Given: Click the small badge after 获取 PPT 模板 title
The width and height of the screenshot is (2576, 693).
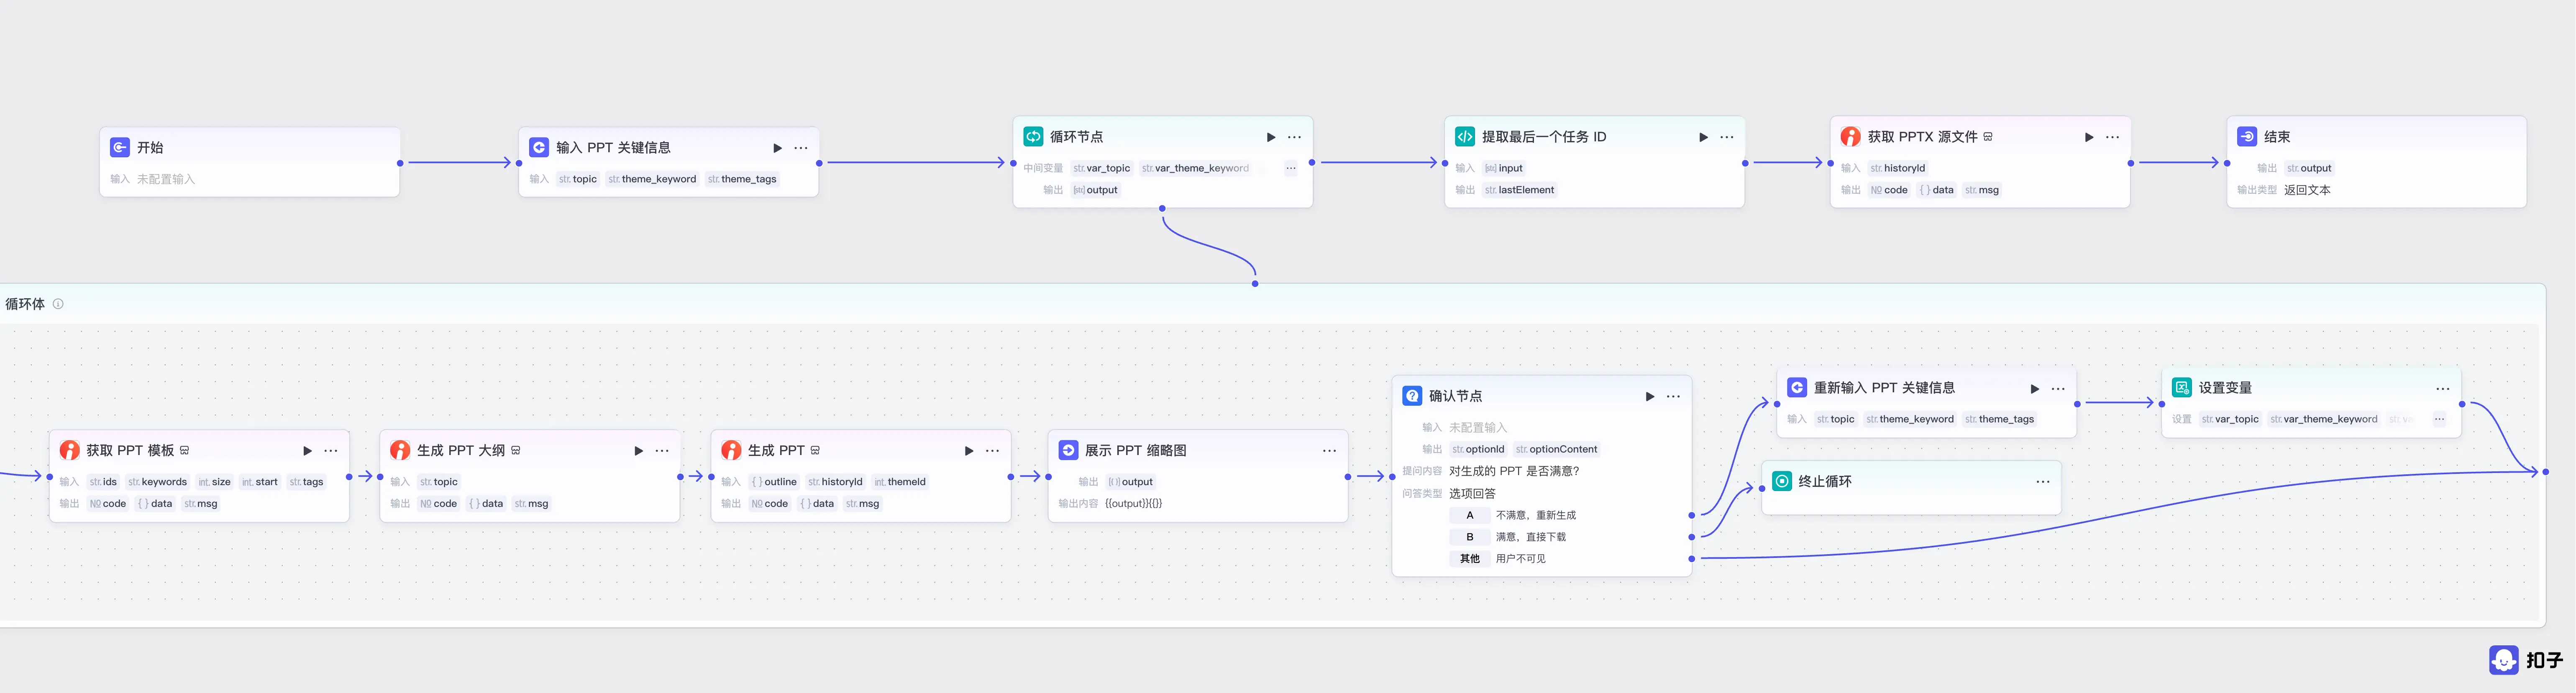Looking at the screenshot, I should pos(185,450).
